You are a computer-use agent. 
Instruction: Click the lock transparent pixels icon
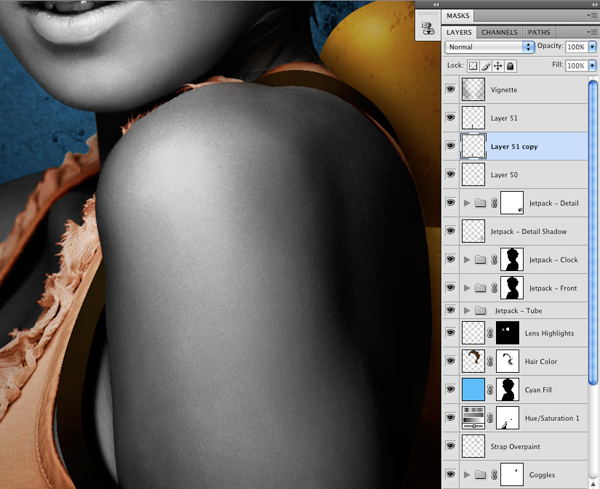click(x=473, y=66)
